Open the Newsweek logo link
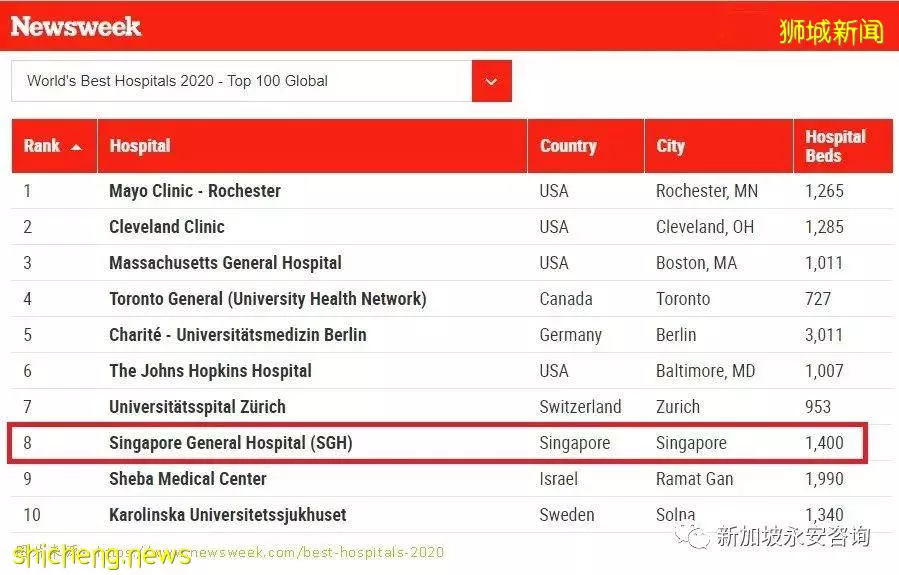 point(76,26)
